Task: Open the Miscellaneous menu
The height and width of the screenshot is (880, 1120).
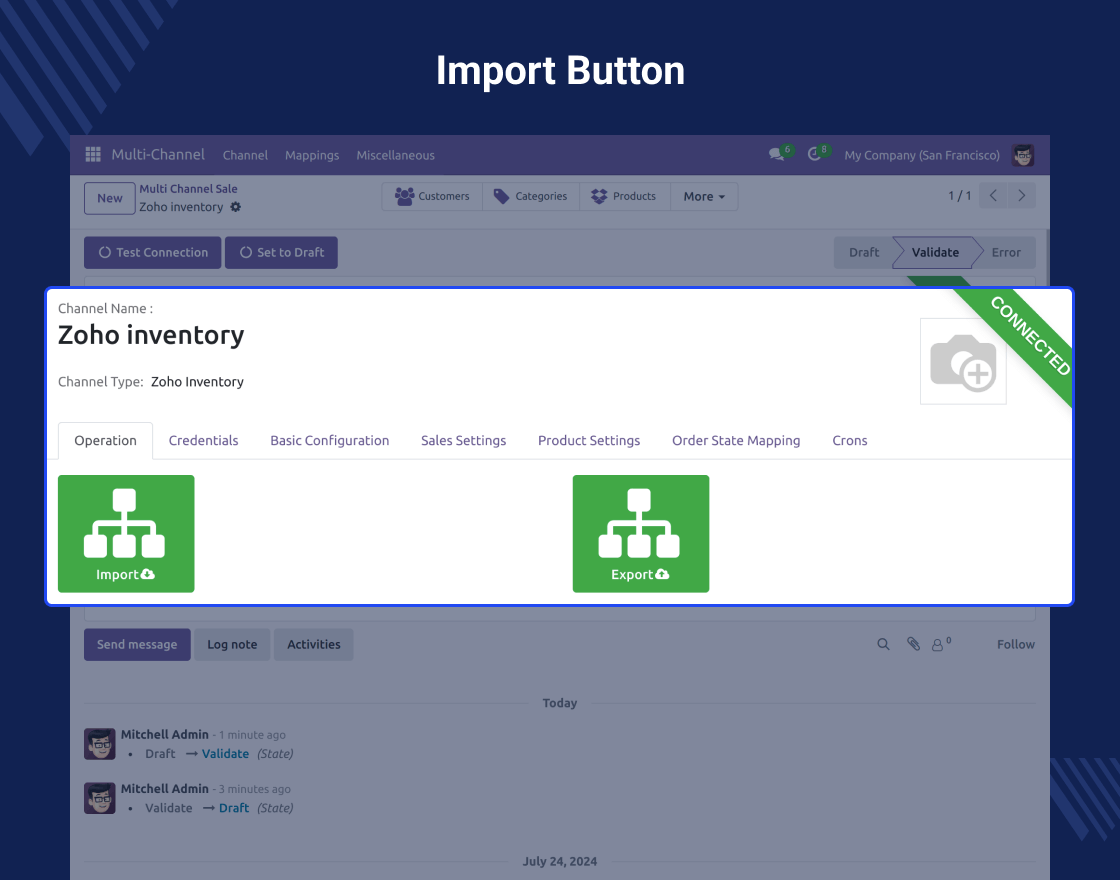Action: [396, 155]
